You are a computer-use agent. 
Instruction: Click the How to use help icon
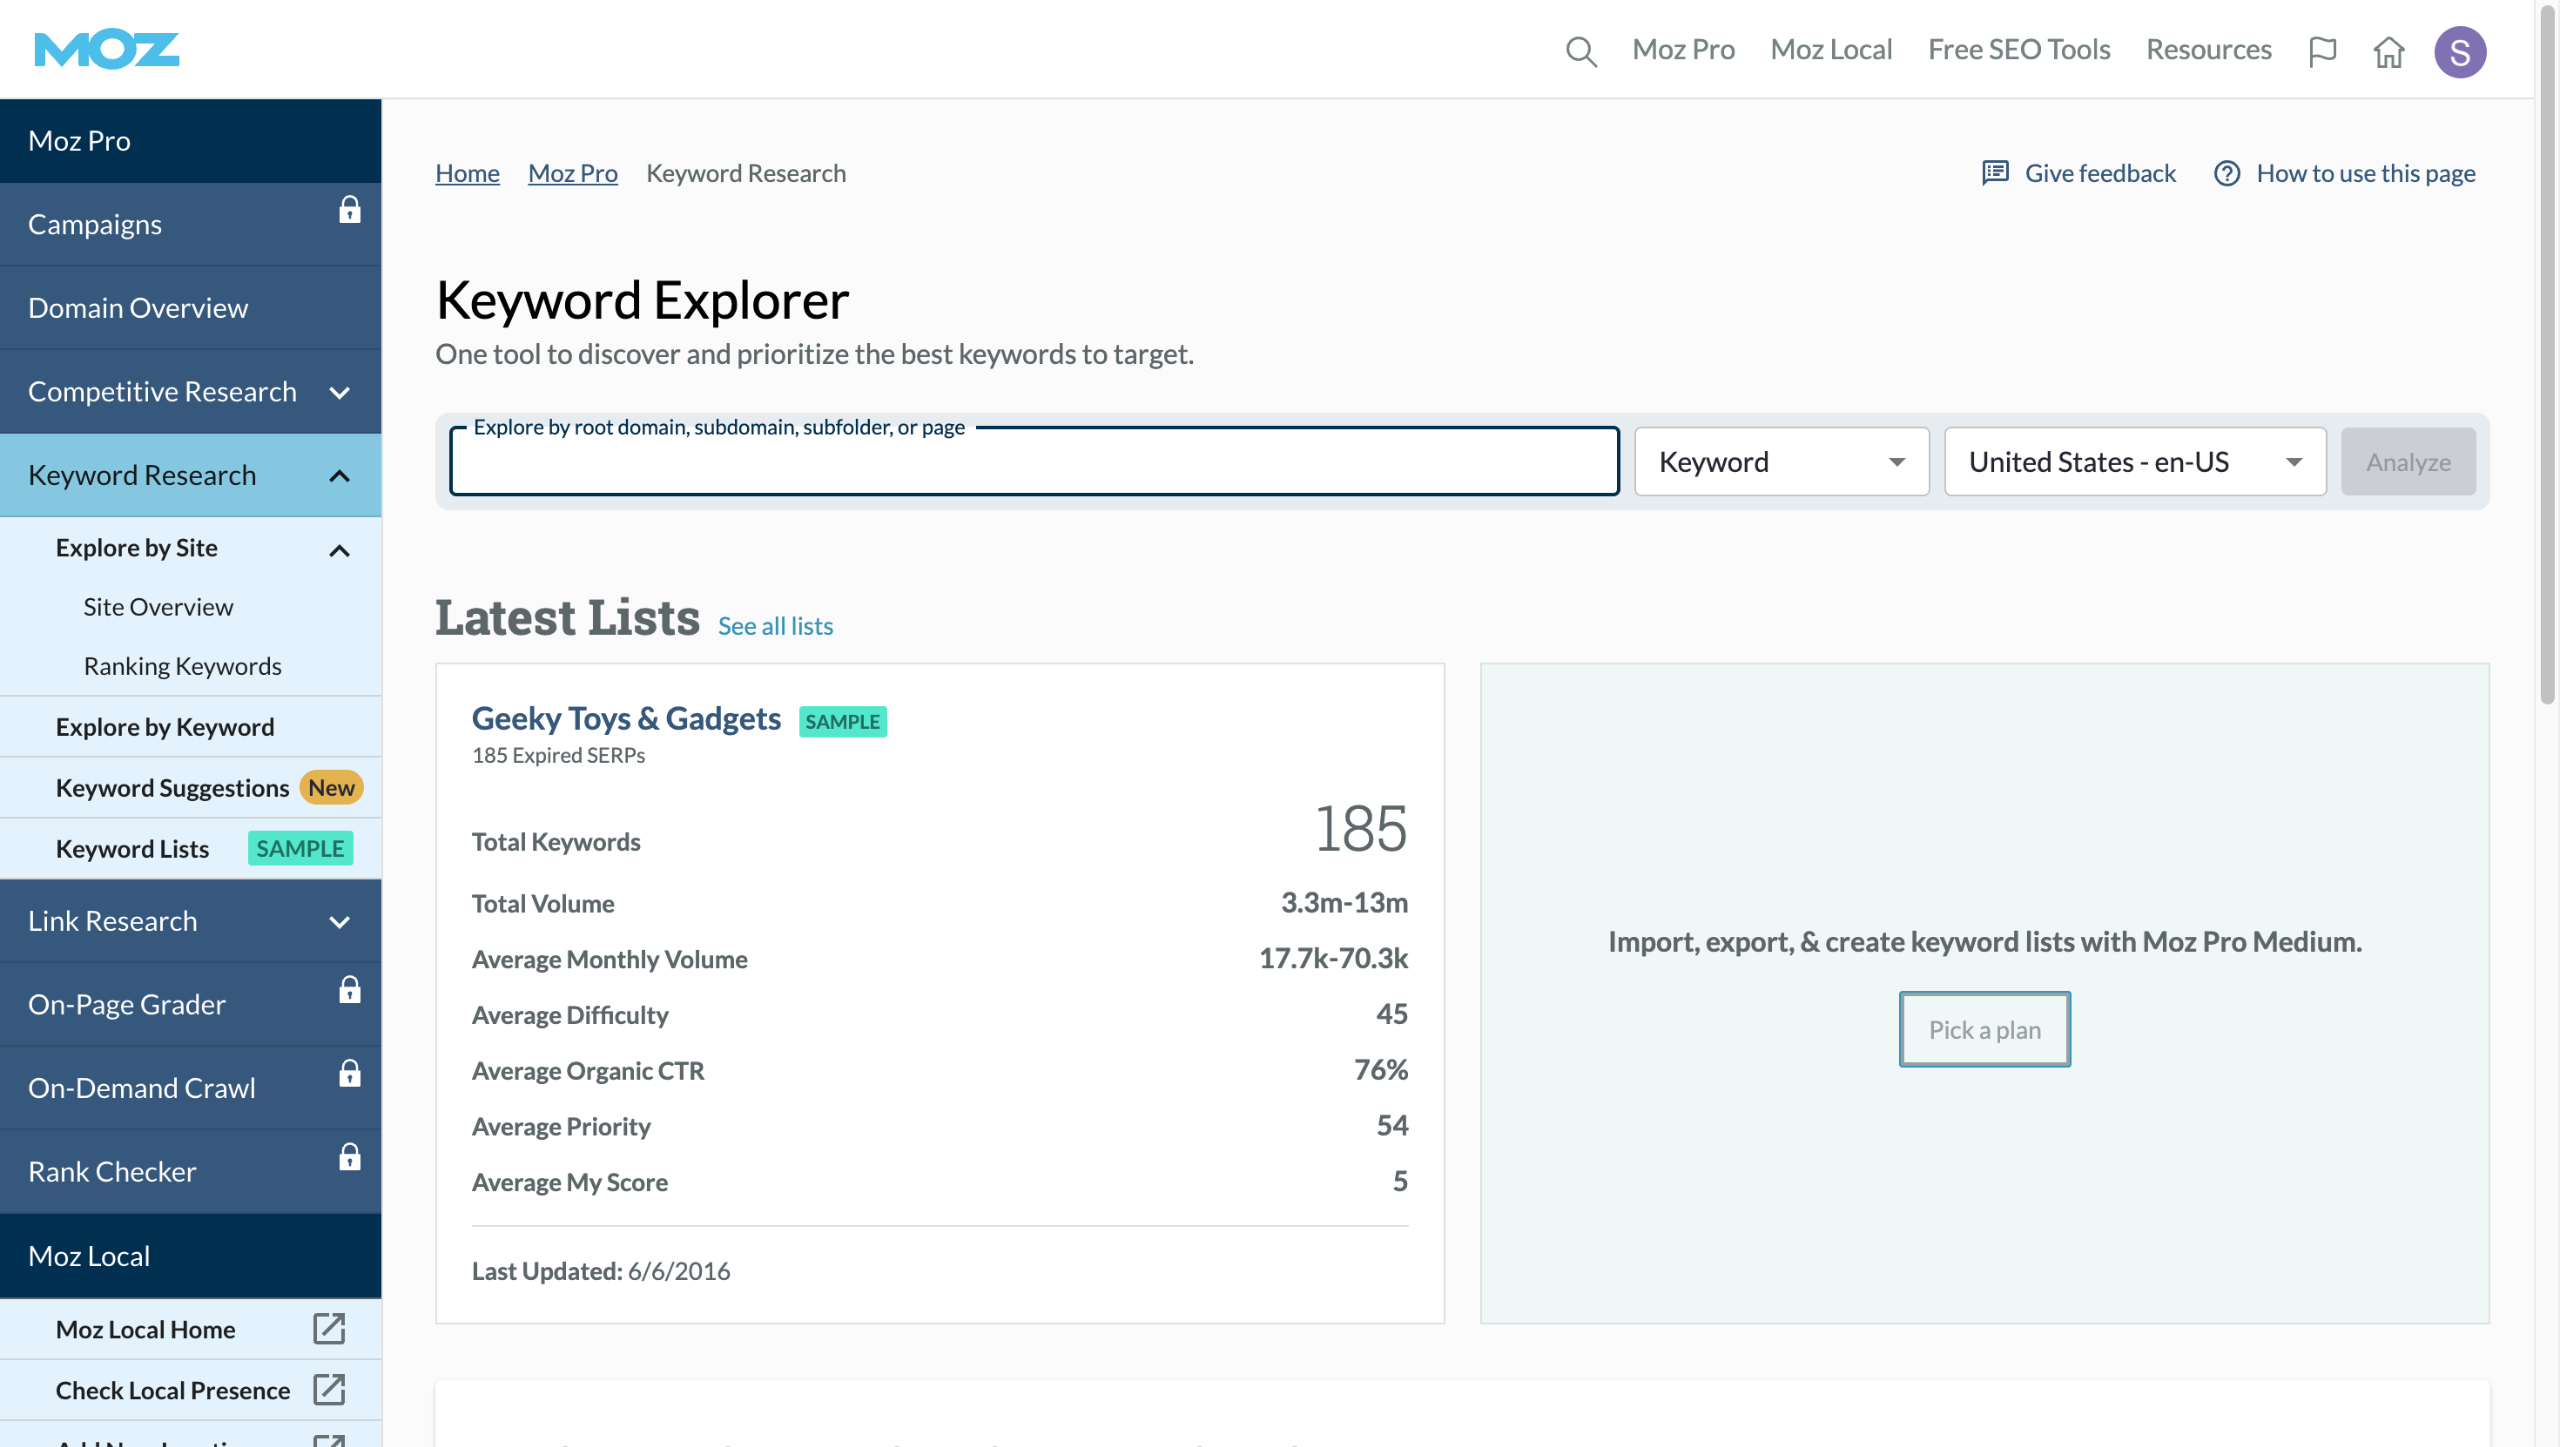(x=2226, y=173)
